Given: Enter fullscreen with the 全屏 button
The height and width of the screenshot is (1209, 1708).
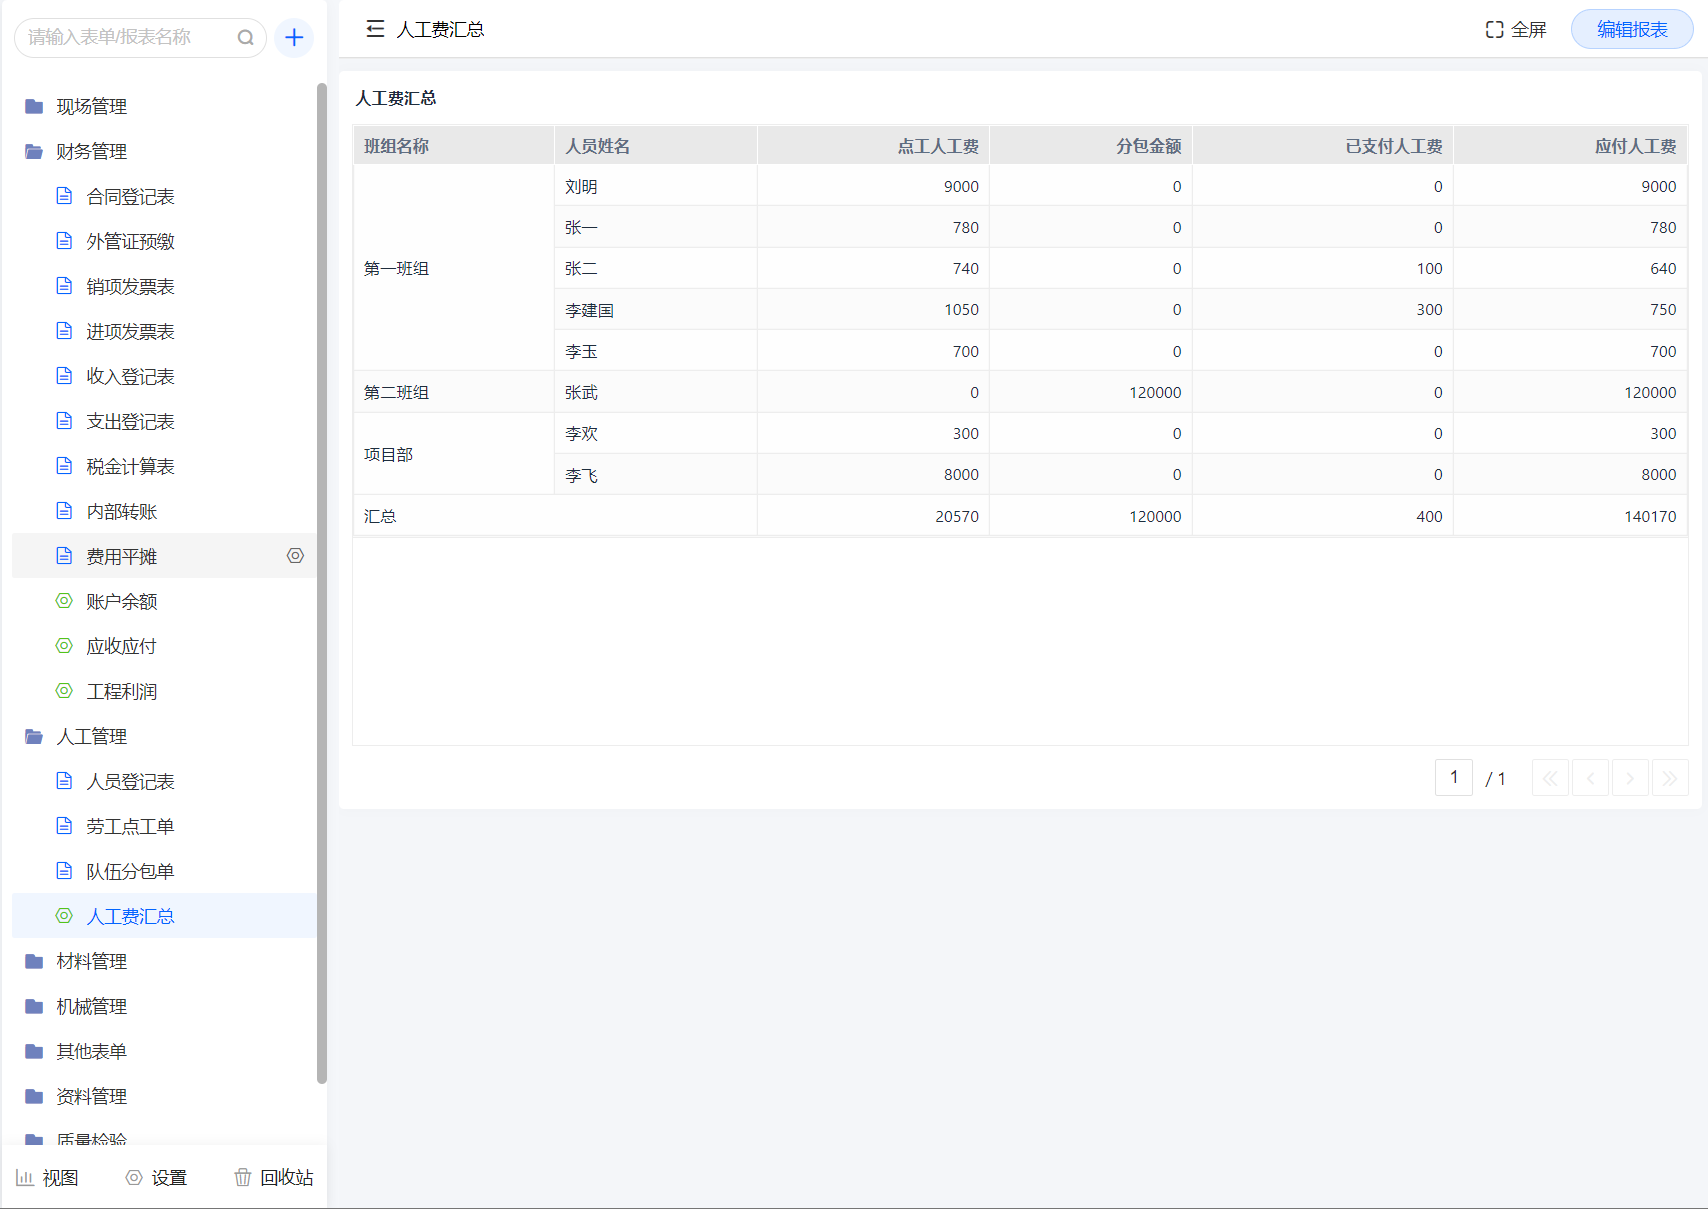Looking at the screenshot, I should click(x=1516, y=30).
